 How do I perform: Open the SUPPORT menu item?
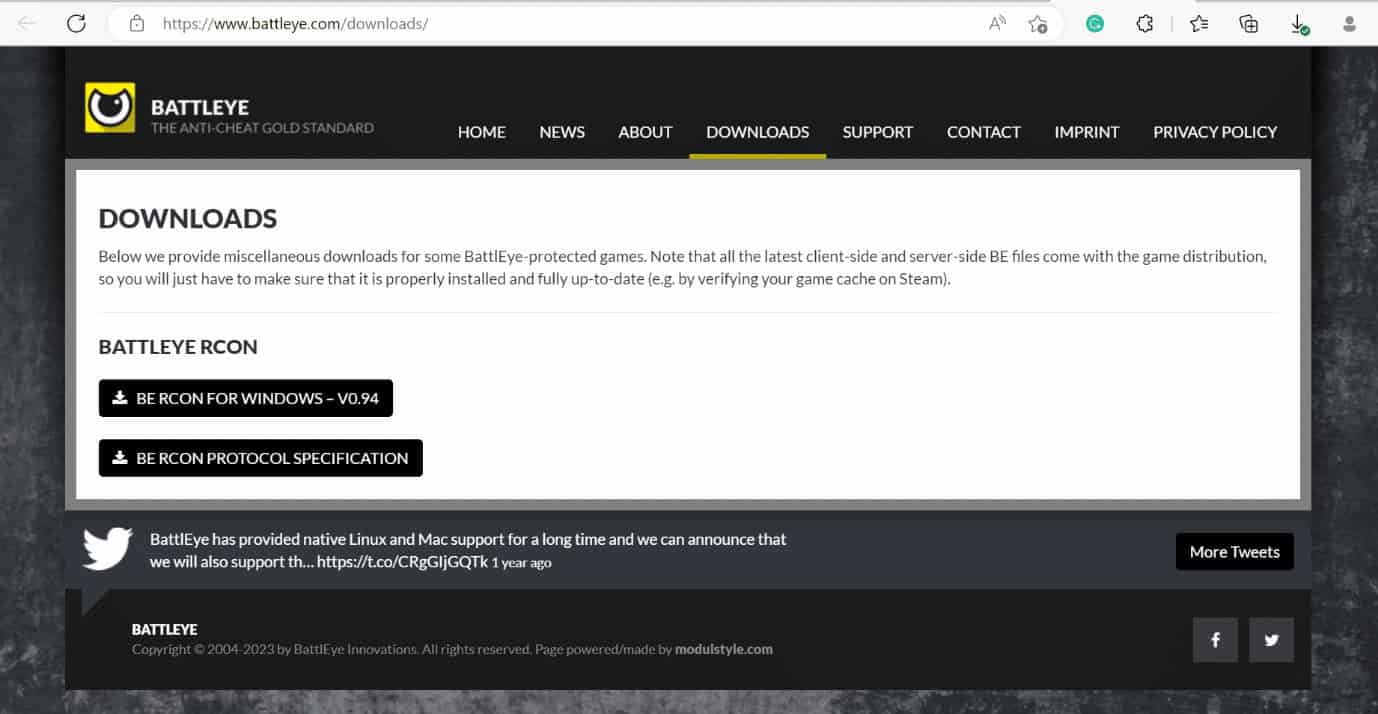[878, 131]
